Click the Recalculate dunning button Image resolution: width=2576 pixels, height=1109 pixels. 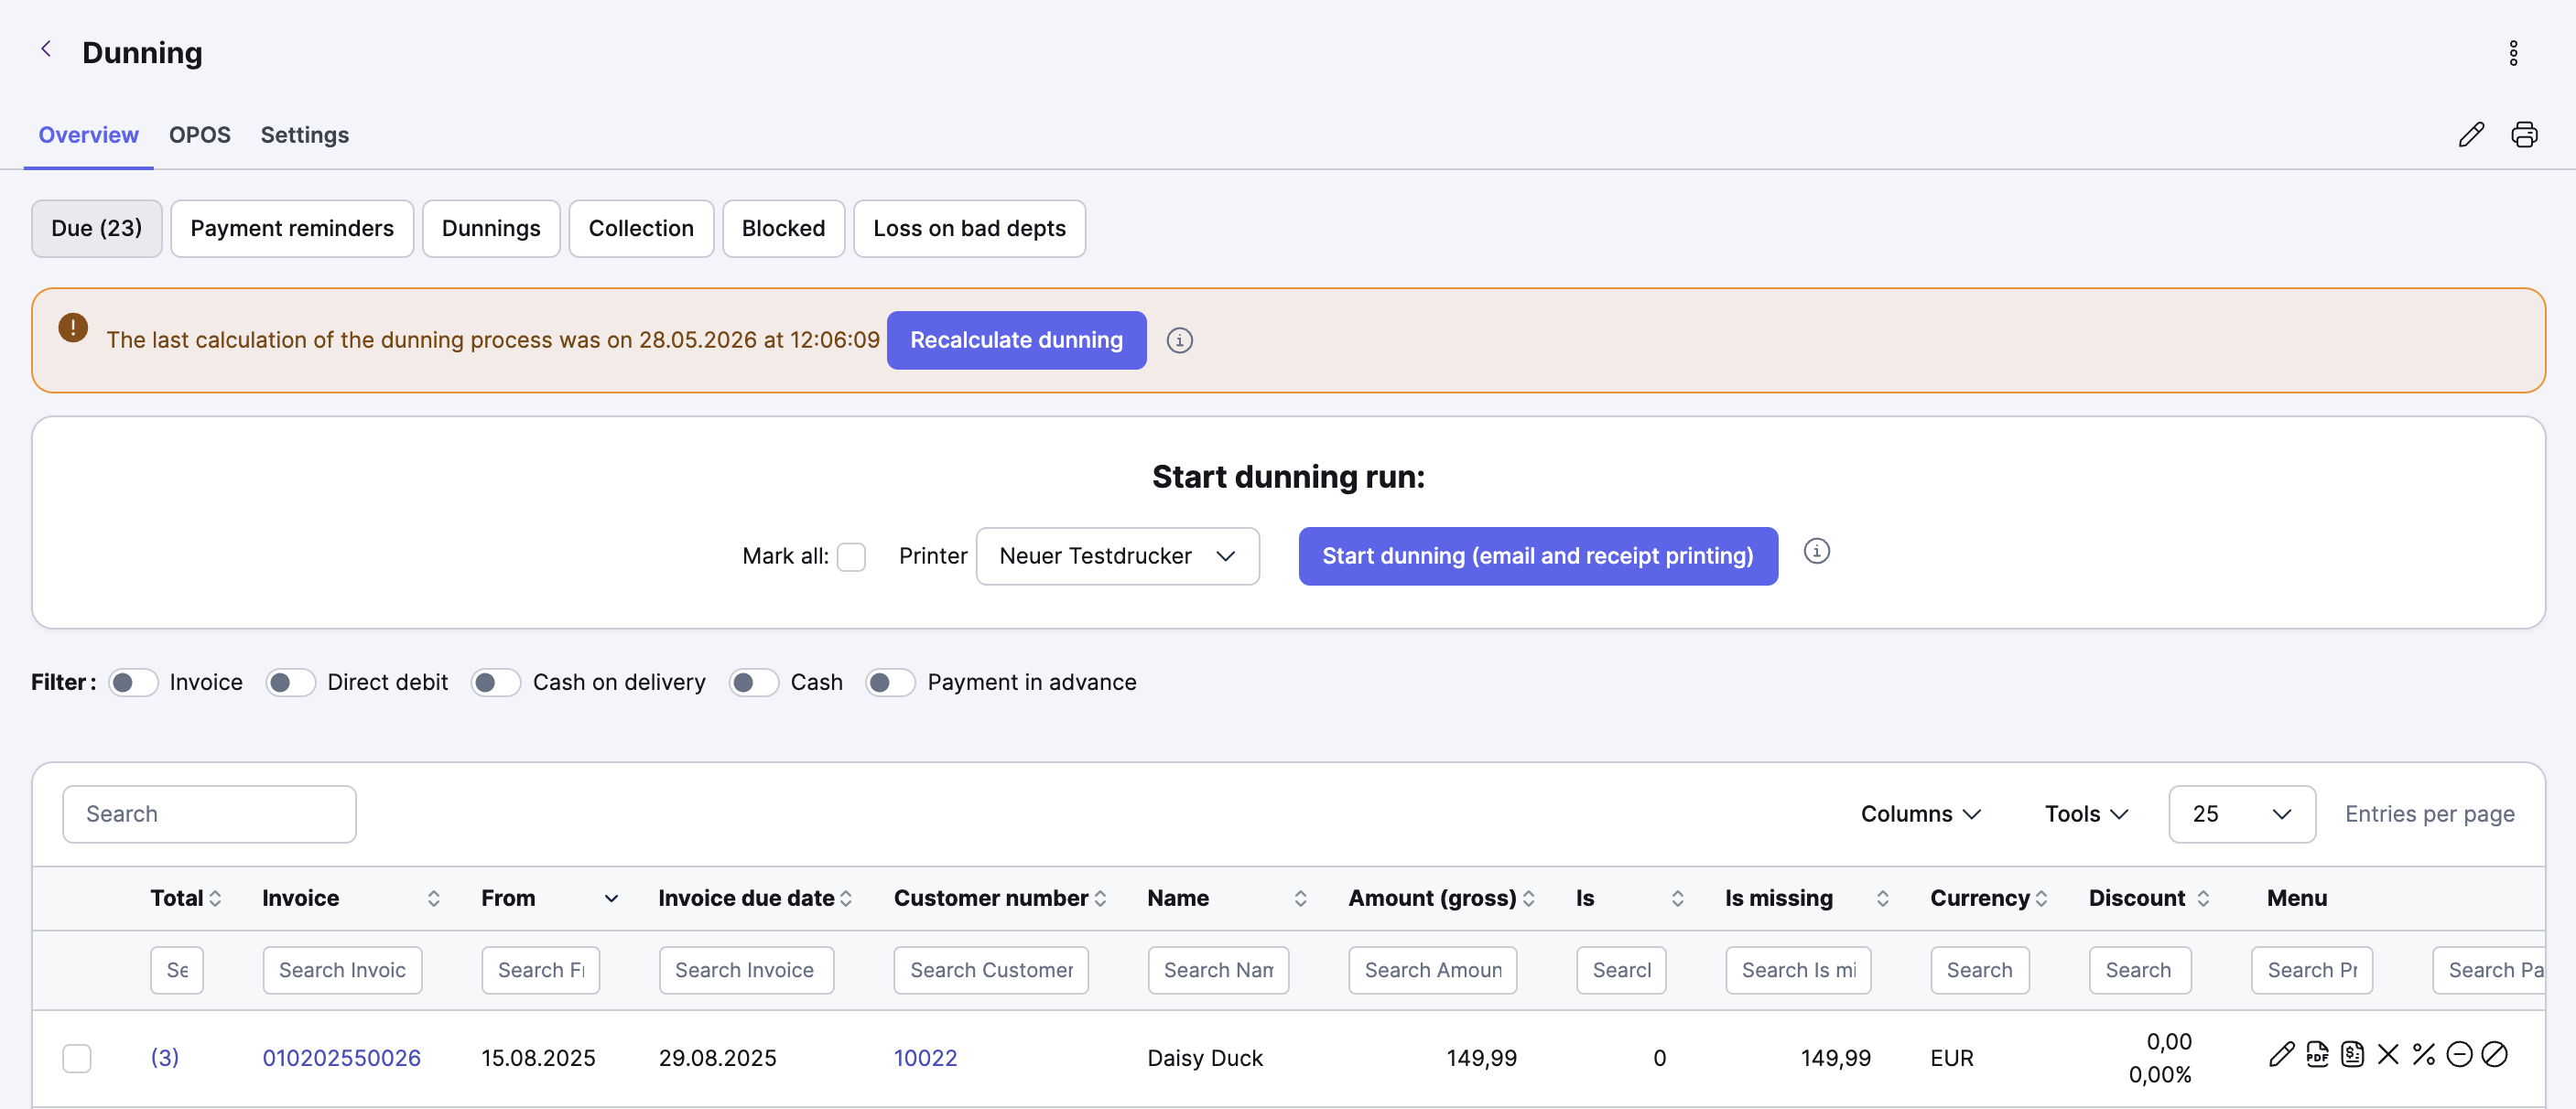[x=1016, y=341]
